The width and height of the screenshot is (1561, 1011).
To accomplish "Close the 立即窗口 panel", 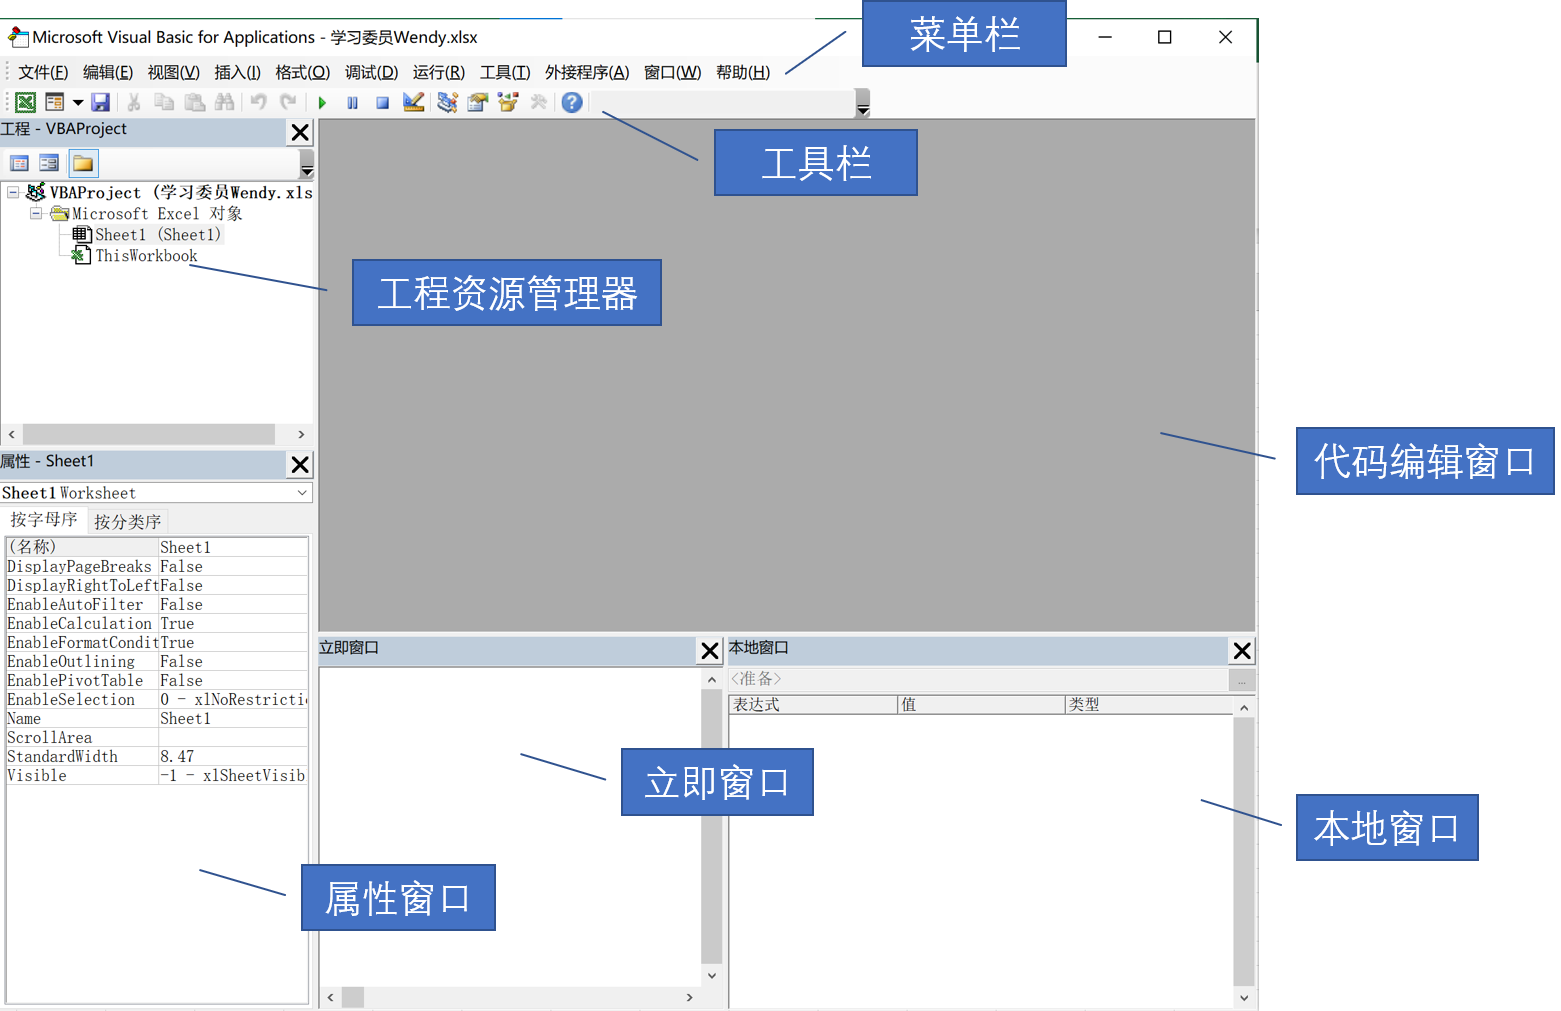I will (x=710, y=651).
